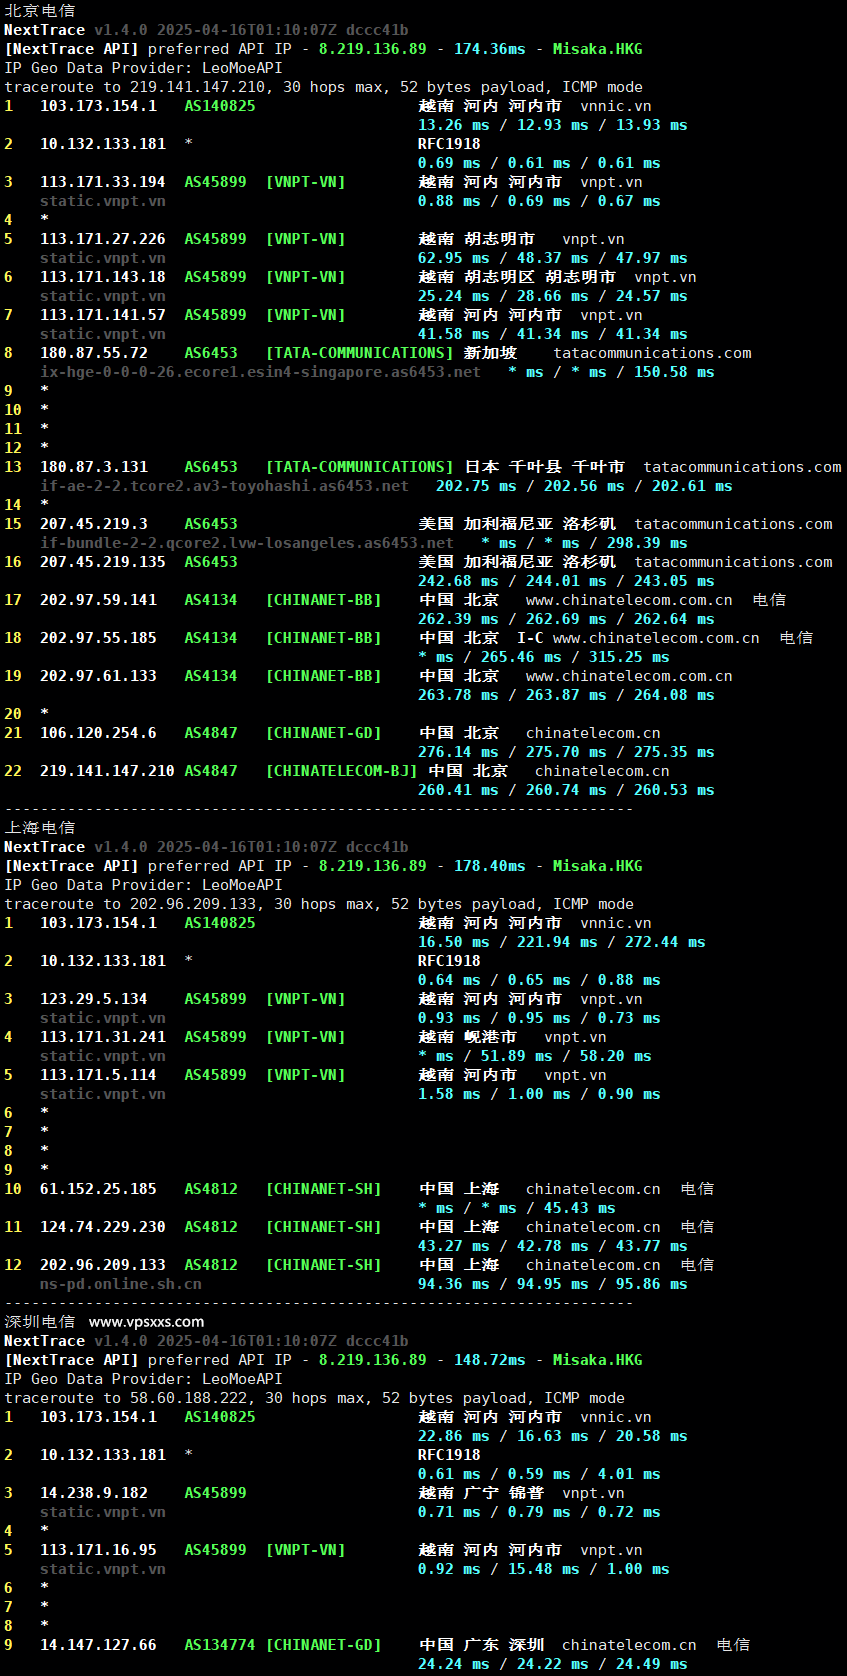847x1676 pixels.
Task: Select API latency value 174.36ms
Action: point(490,49)
